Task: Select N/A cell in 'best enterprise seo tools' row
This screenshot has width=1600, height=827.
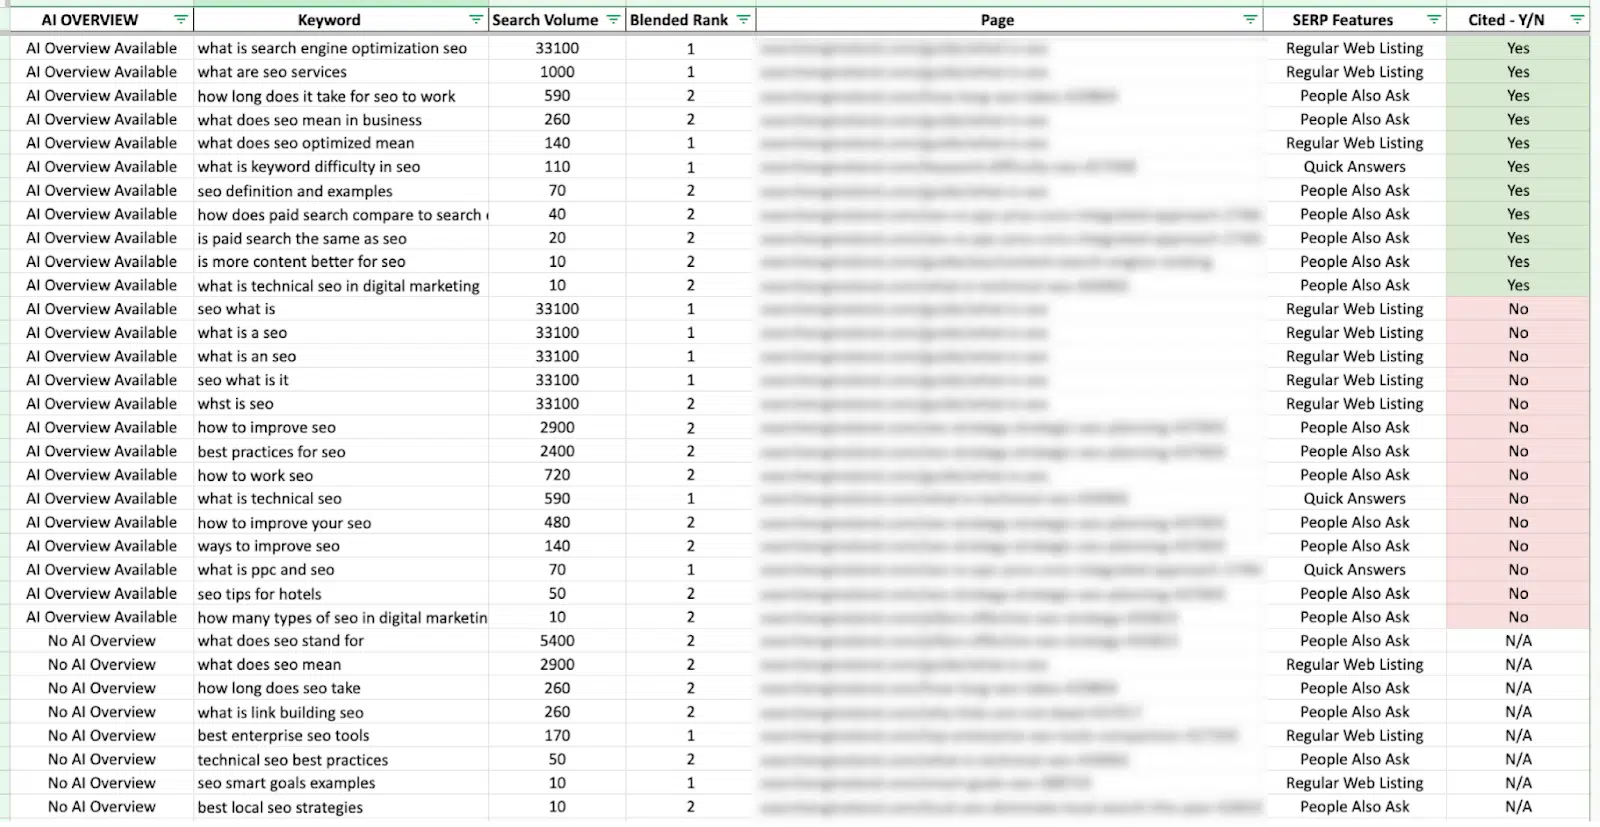Action: coord(1518,736)
